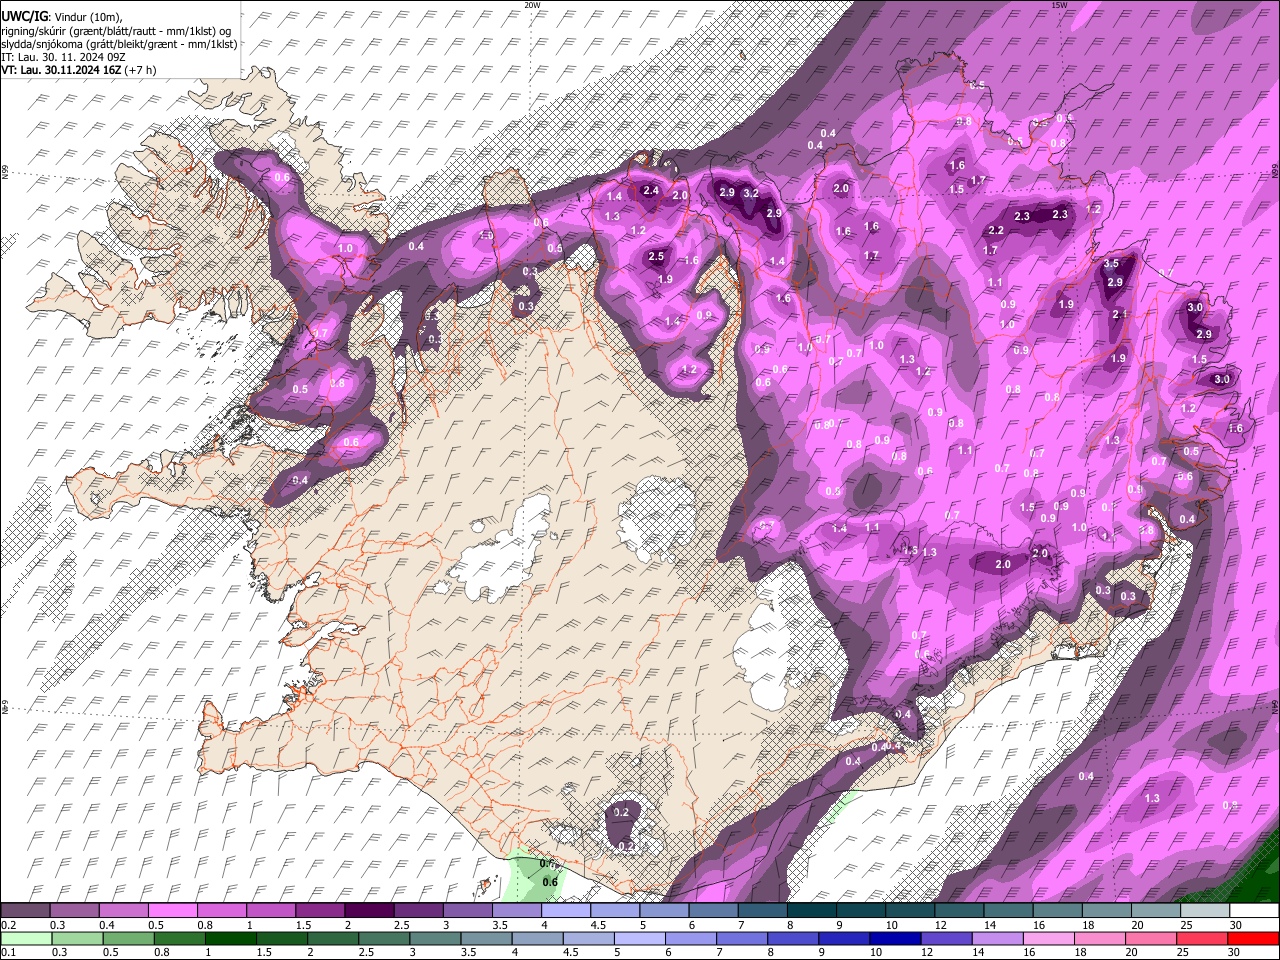Pick the top legend swatch between 18 and 20

point(1106,911)
